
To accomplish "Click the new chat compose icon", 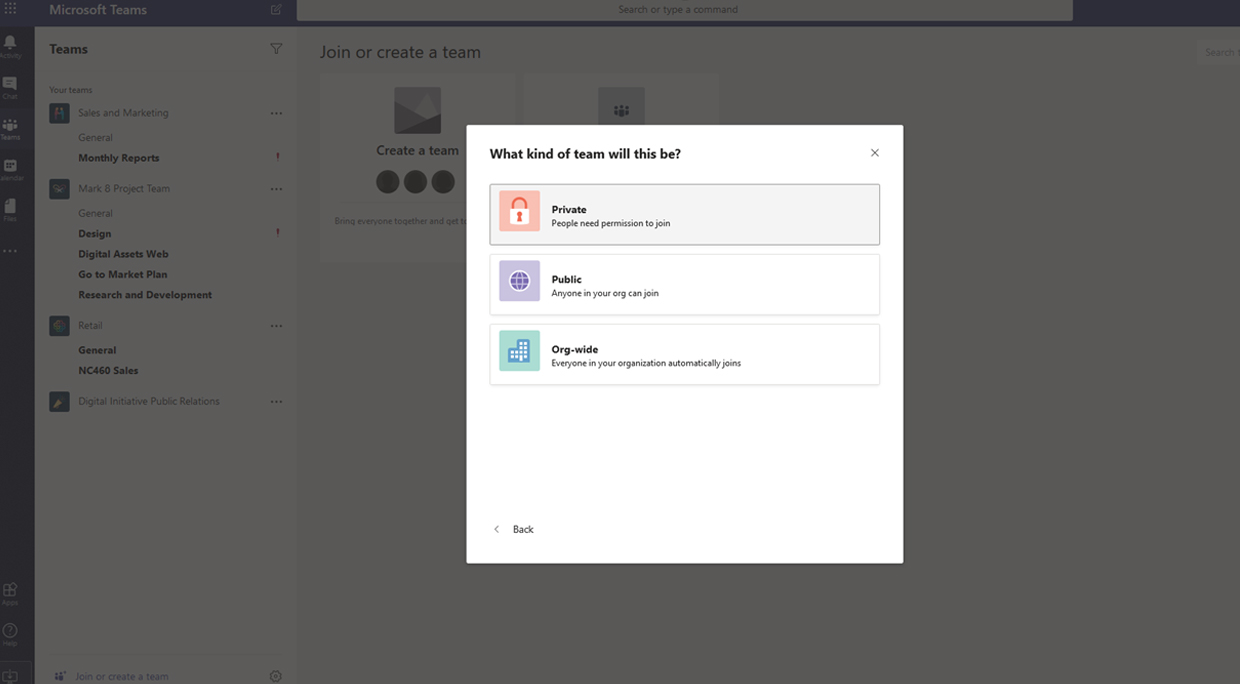I will pyautogui.click(x=276, y=10).
